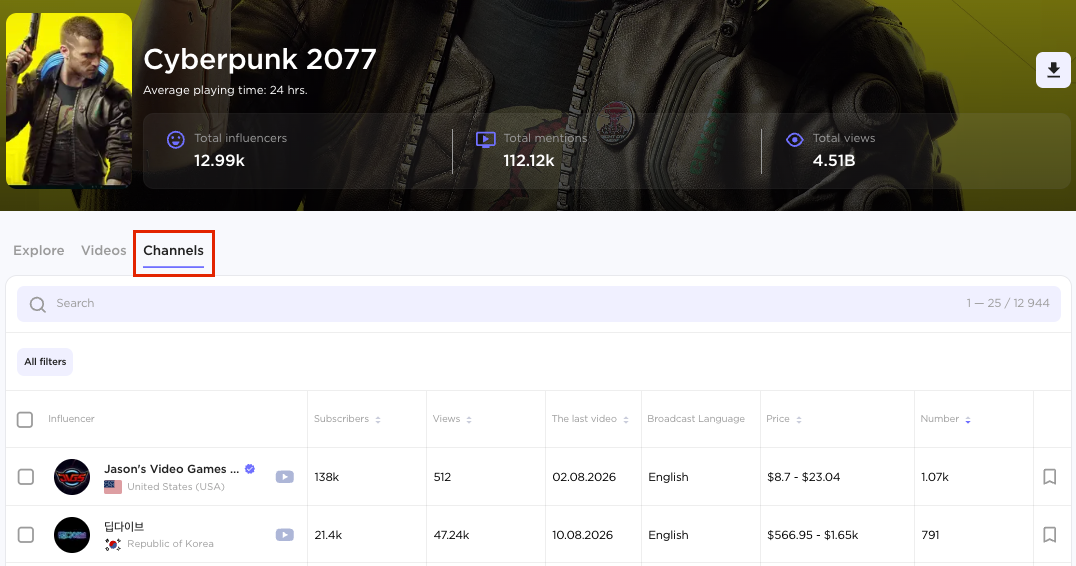Open the All filters panel
Screen dimensions: 1076x566
(x=45, y=362)
